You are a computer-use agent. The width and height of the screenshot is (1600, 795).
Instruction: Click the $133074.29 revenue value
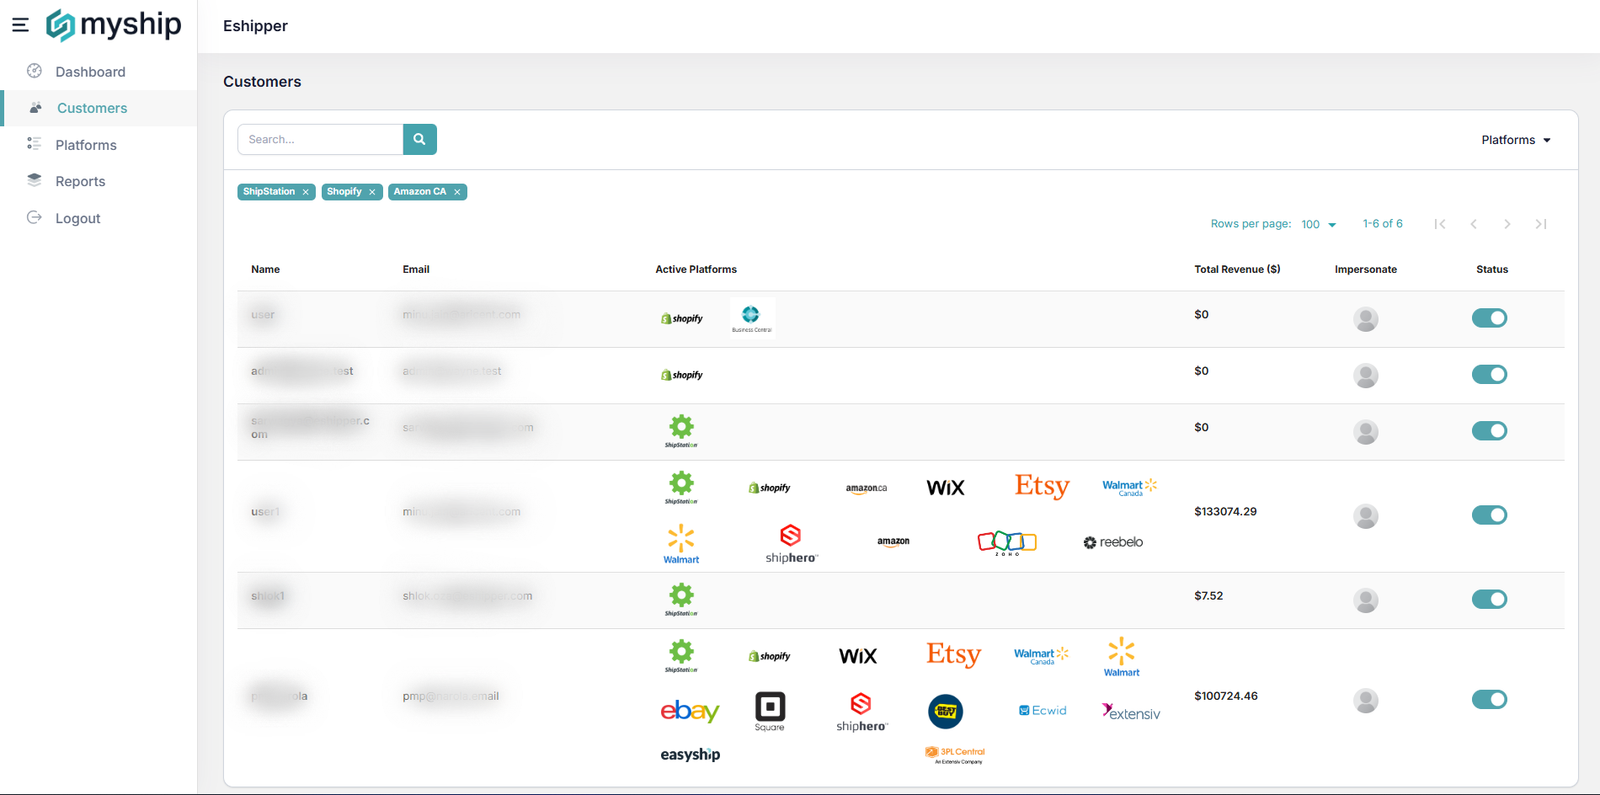[1225, 511]
